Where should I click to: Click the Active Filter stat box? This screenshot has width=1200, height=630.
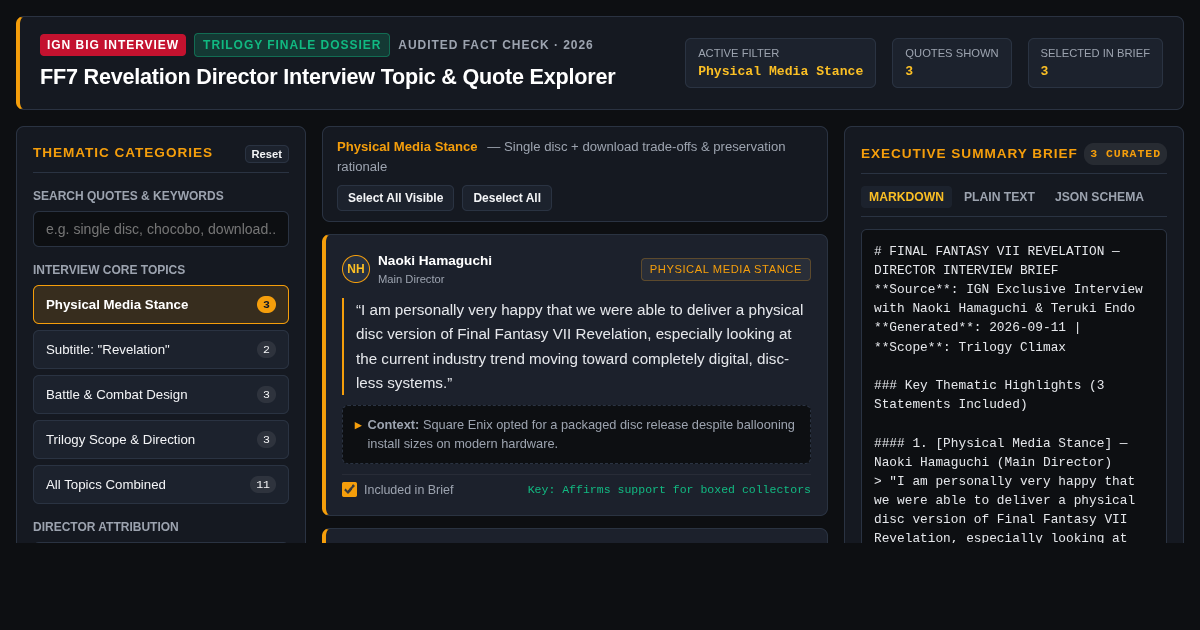click(x=780, y=63)
